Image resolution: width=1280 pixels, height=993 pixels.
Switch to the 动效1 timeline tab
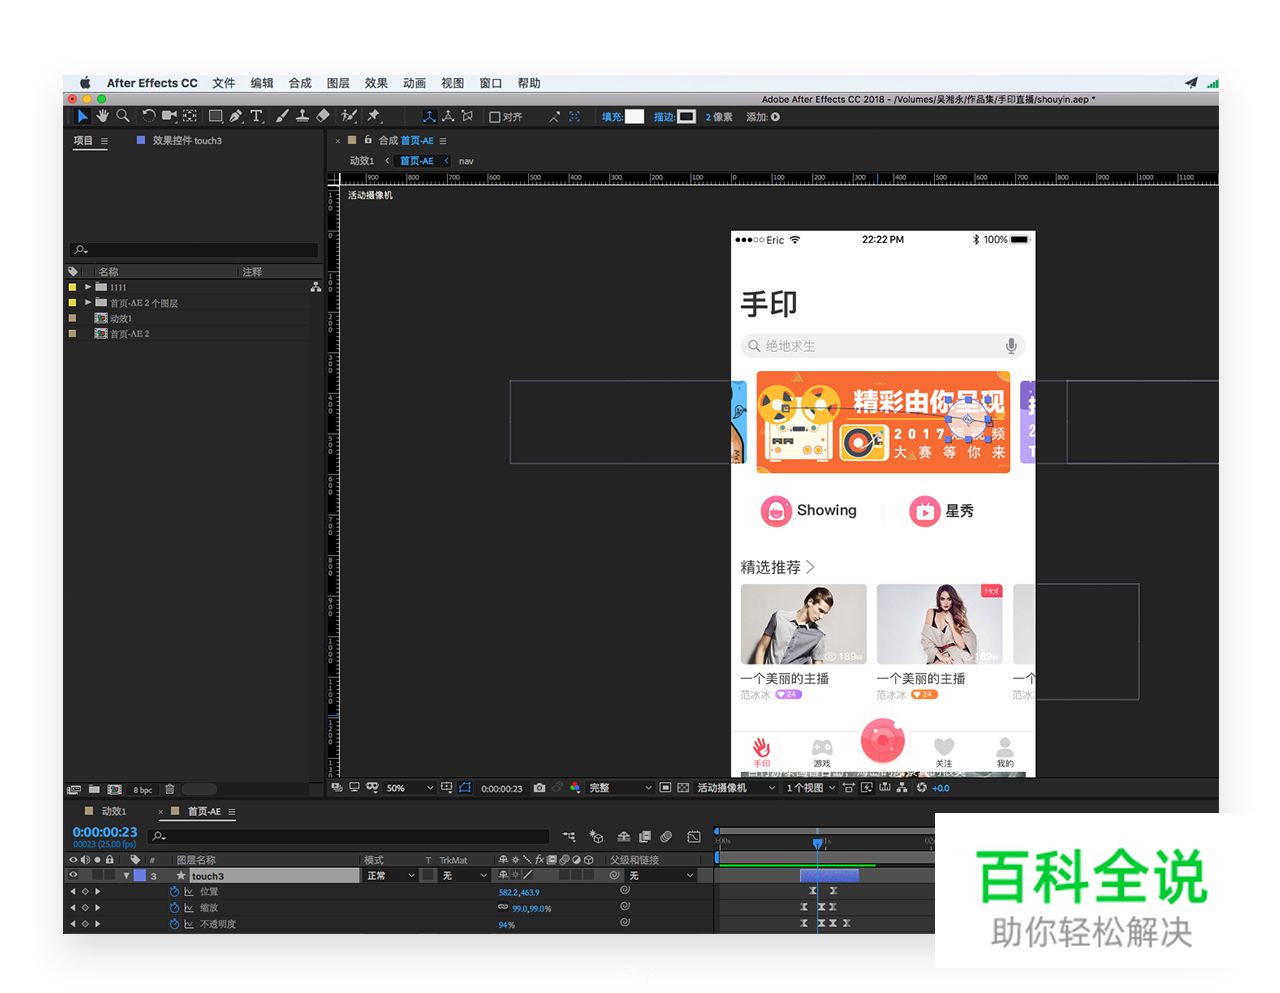113,811
